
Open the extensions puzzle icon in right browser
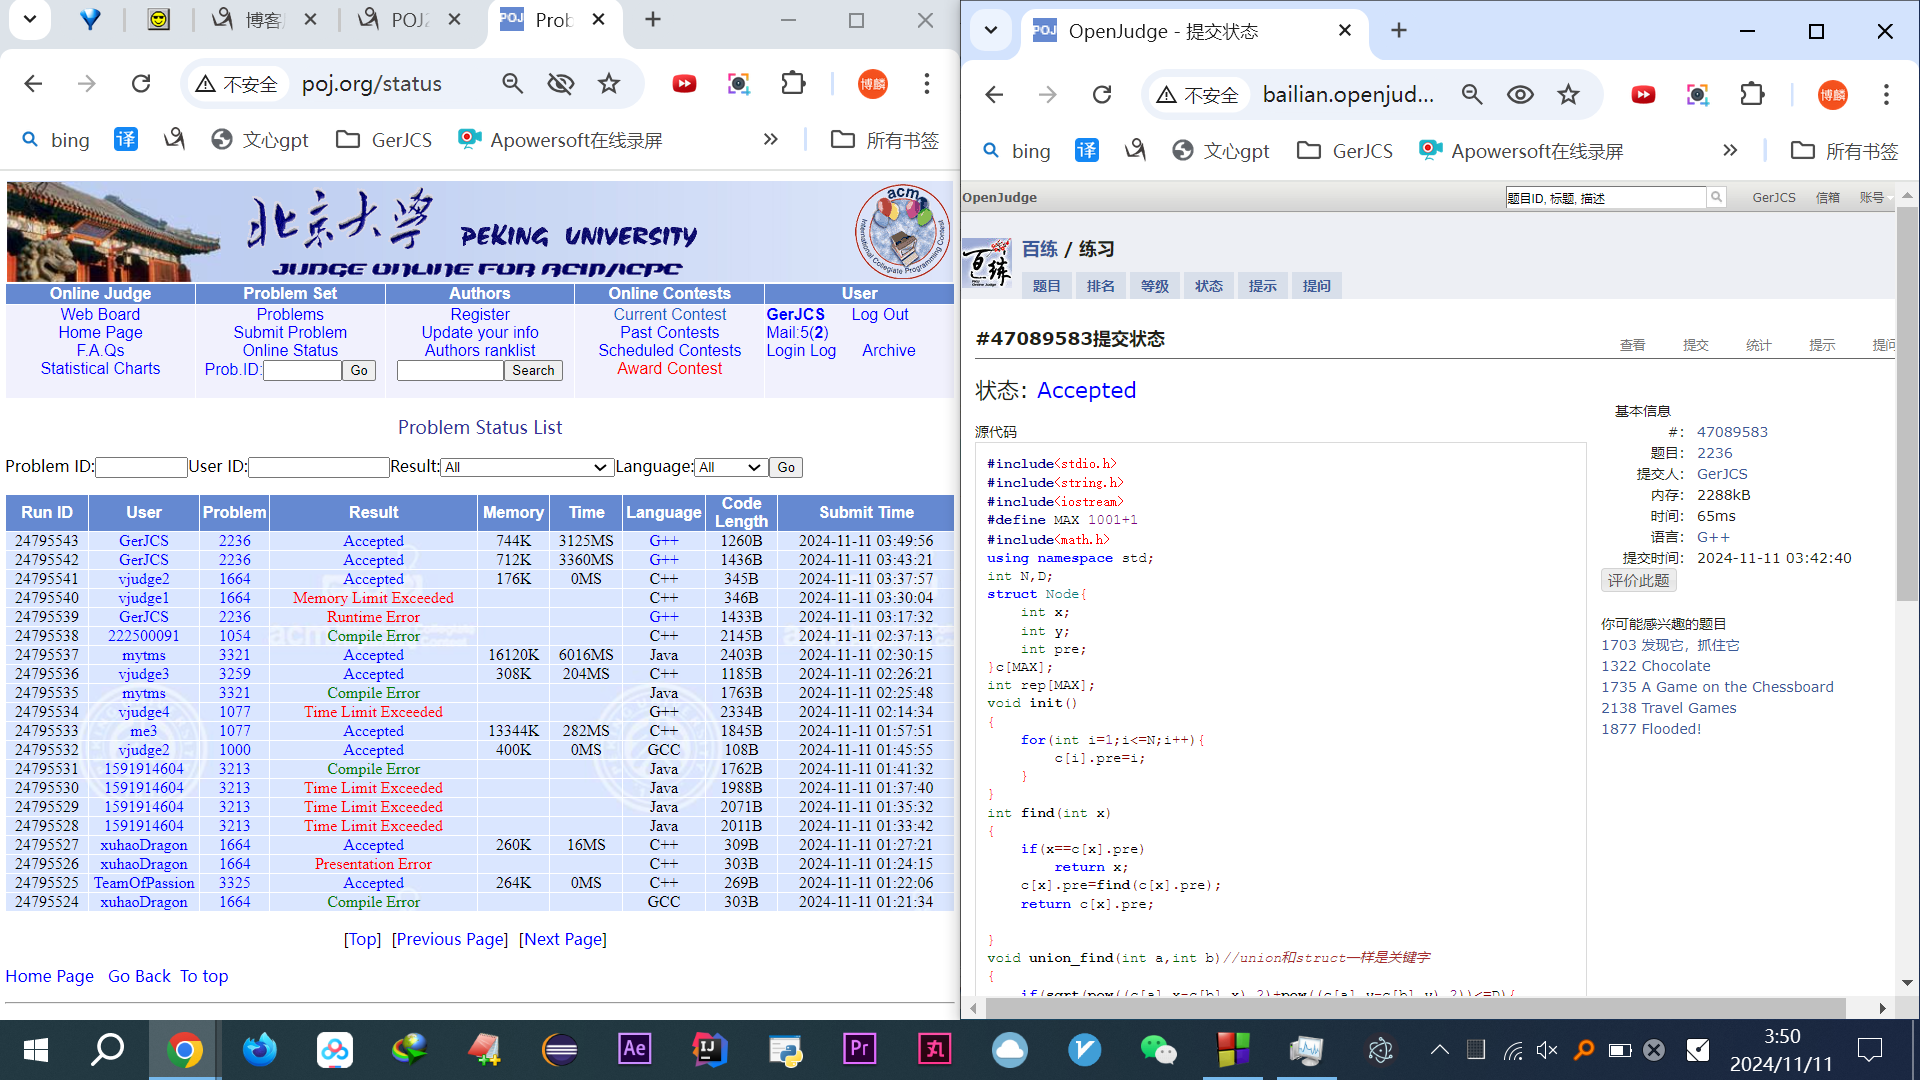pyautogui.click(x=1752, y=95)
